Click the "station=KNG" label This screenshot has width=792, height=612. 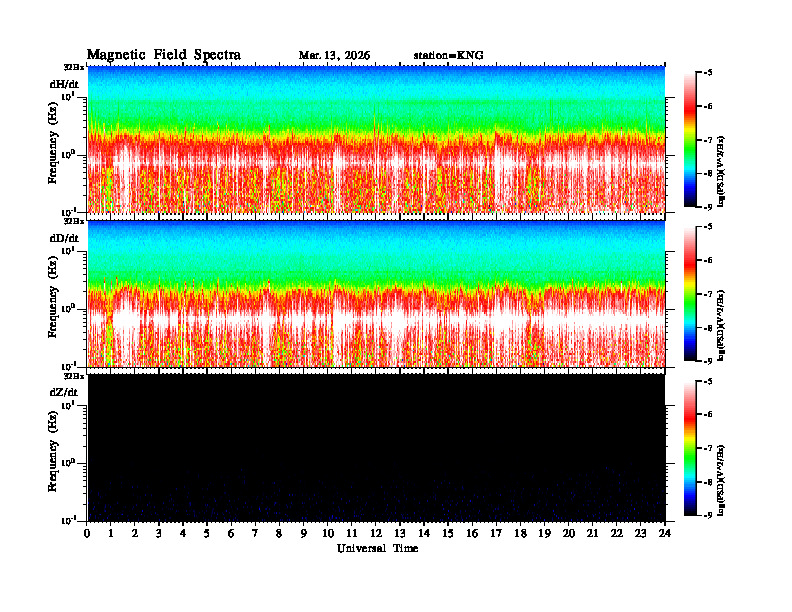point(449,56)
